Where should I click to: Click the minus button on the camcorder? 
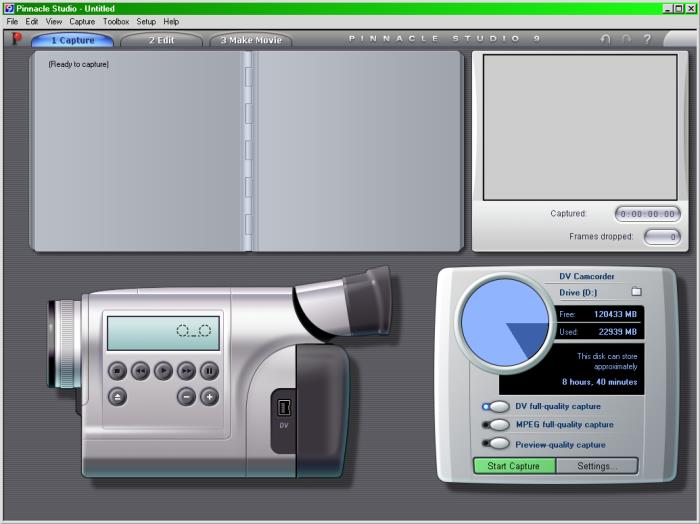coord(187,396)
